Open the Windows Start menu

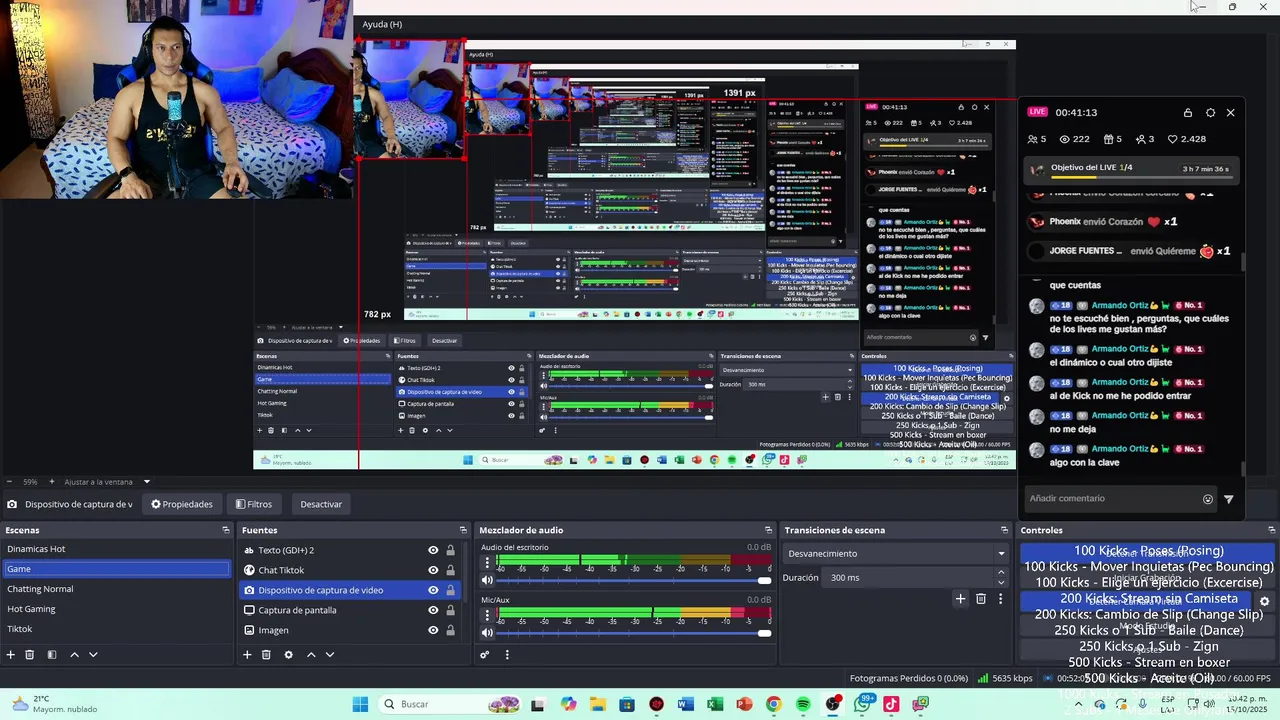pyautogui.click(x=360, y=704)
